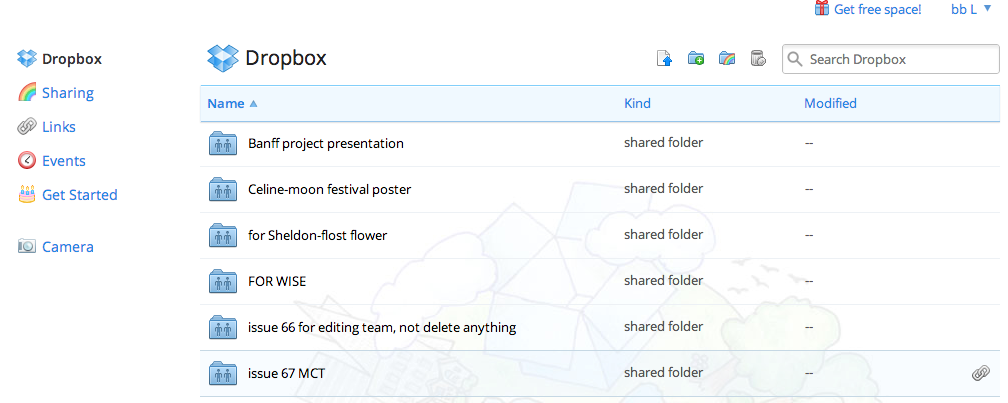Open Events in the sidebar
This screenshot has width=1008, height=403.
point(63,161)
